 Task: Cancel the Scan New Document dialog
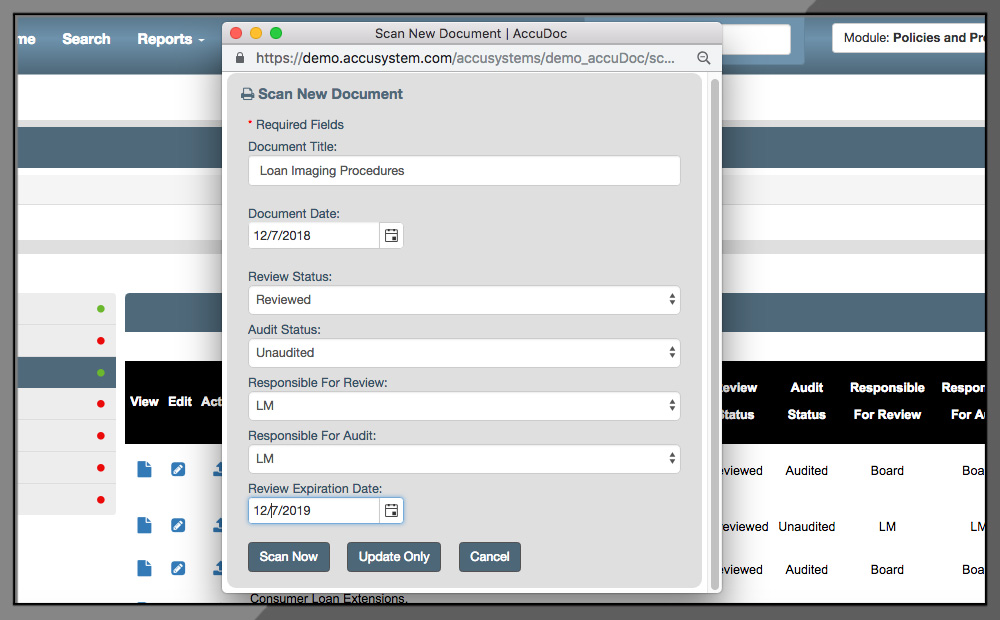point(490,557)
